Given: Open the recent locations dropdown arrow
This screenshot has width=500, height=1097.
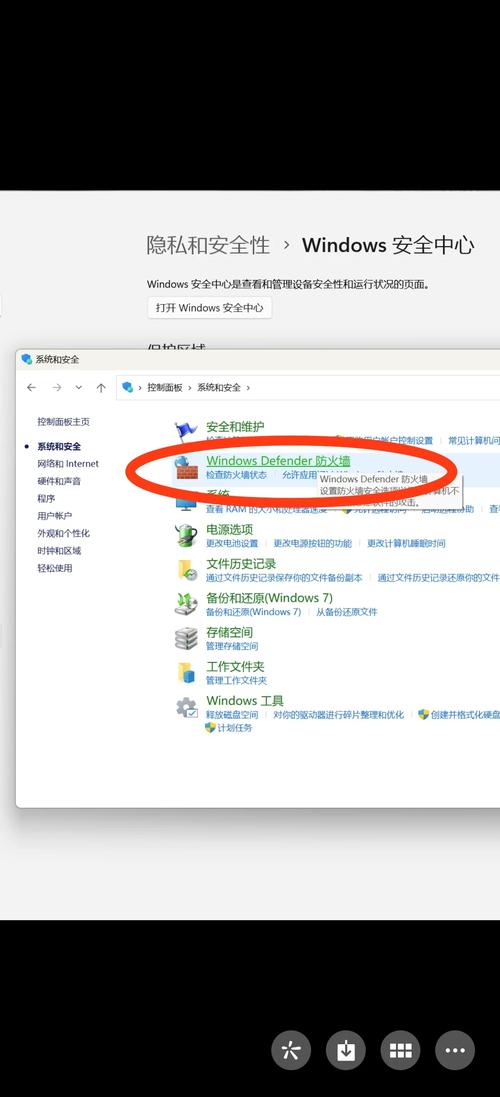Looking at the screenshot, I should point(78,387).
